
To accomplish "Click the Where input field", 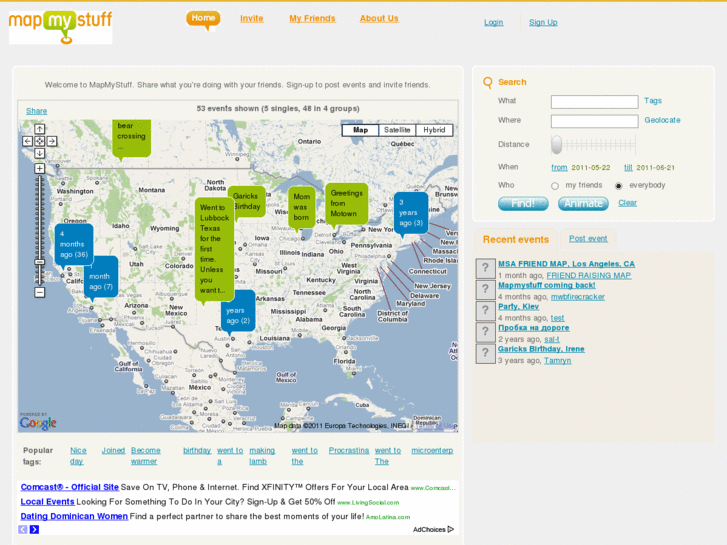I will (x=594, y=122).
